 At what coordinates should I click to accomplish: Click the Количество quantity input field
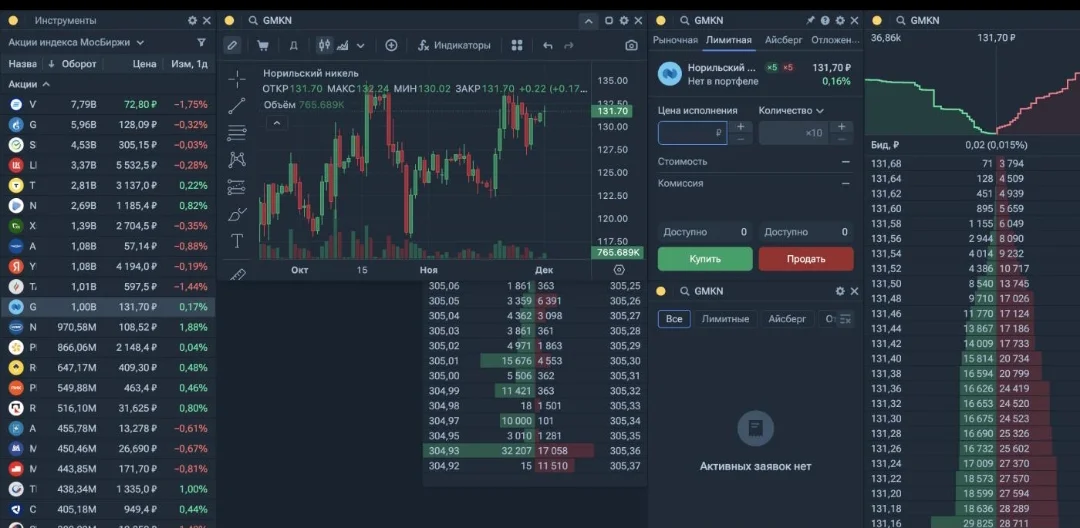pos(793,133)
